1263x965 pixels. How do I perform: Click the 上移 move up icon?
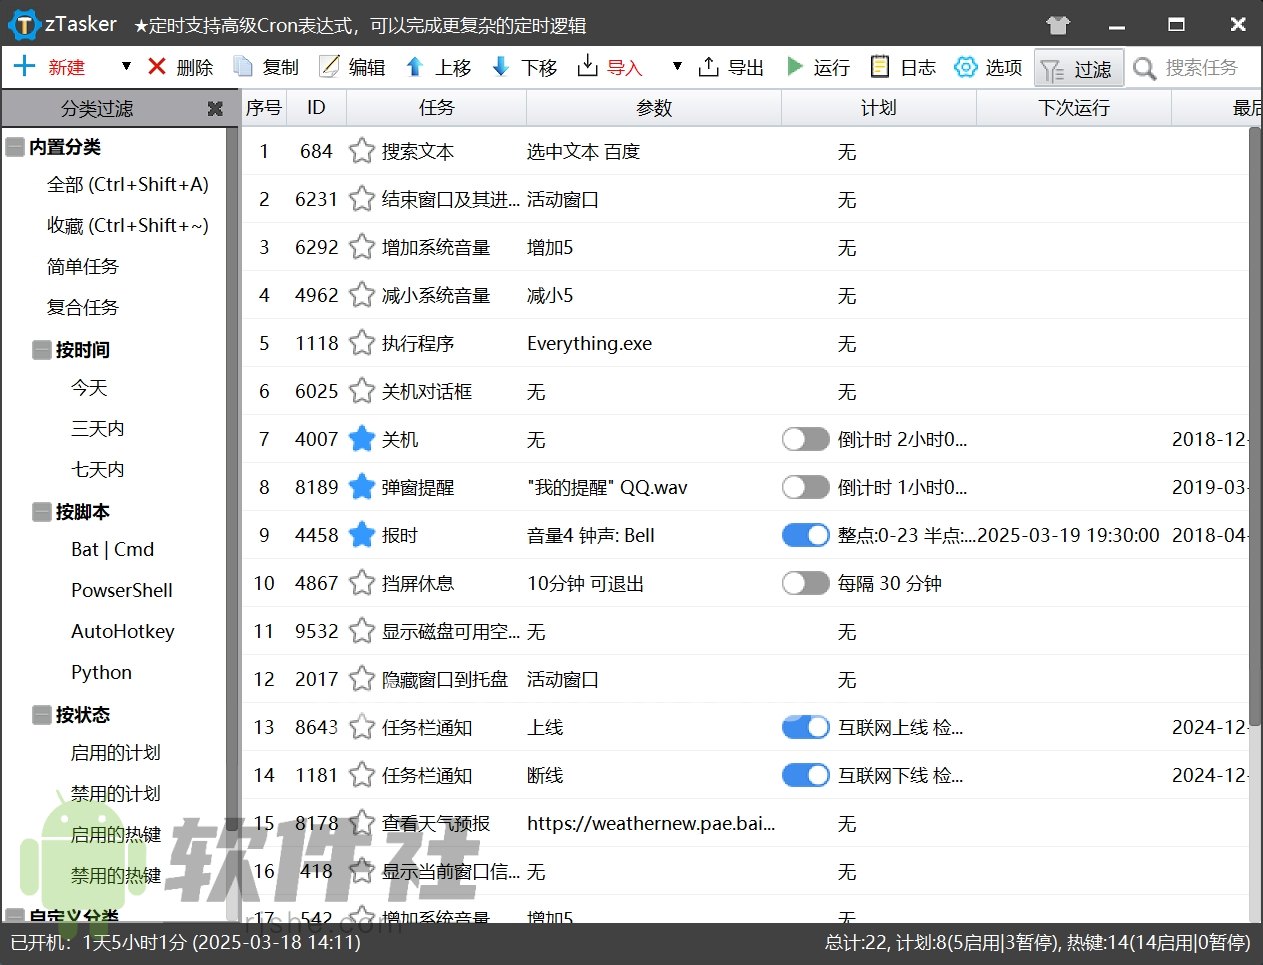pyautogui.click(x=414, y=67)
